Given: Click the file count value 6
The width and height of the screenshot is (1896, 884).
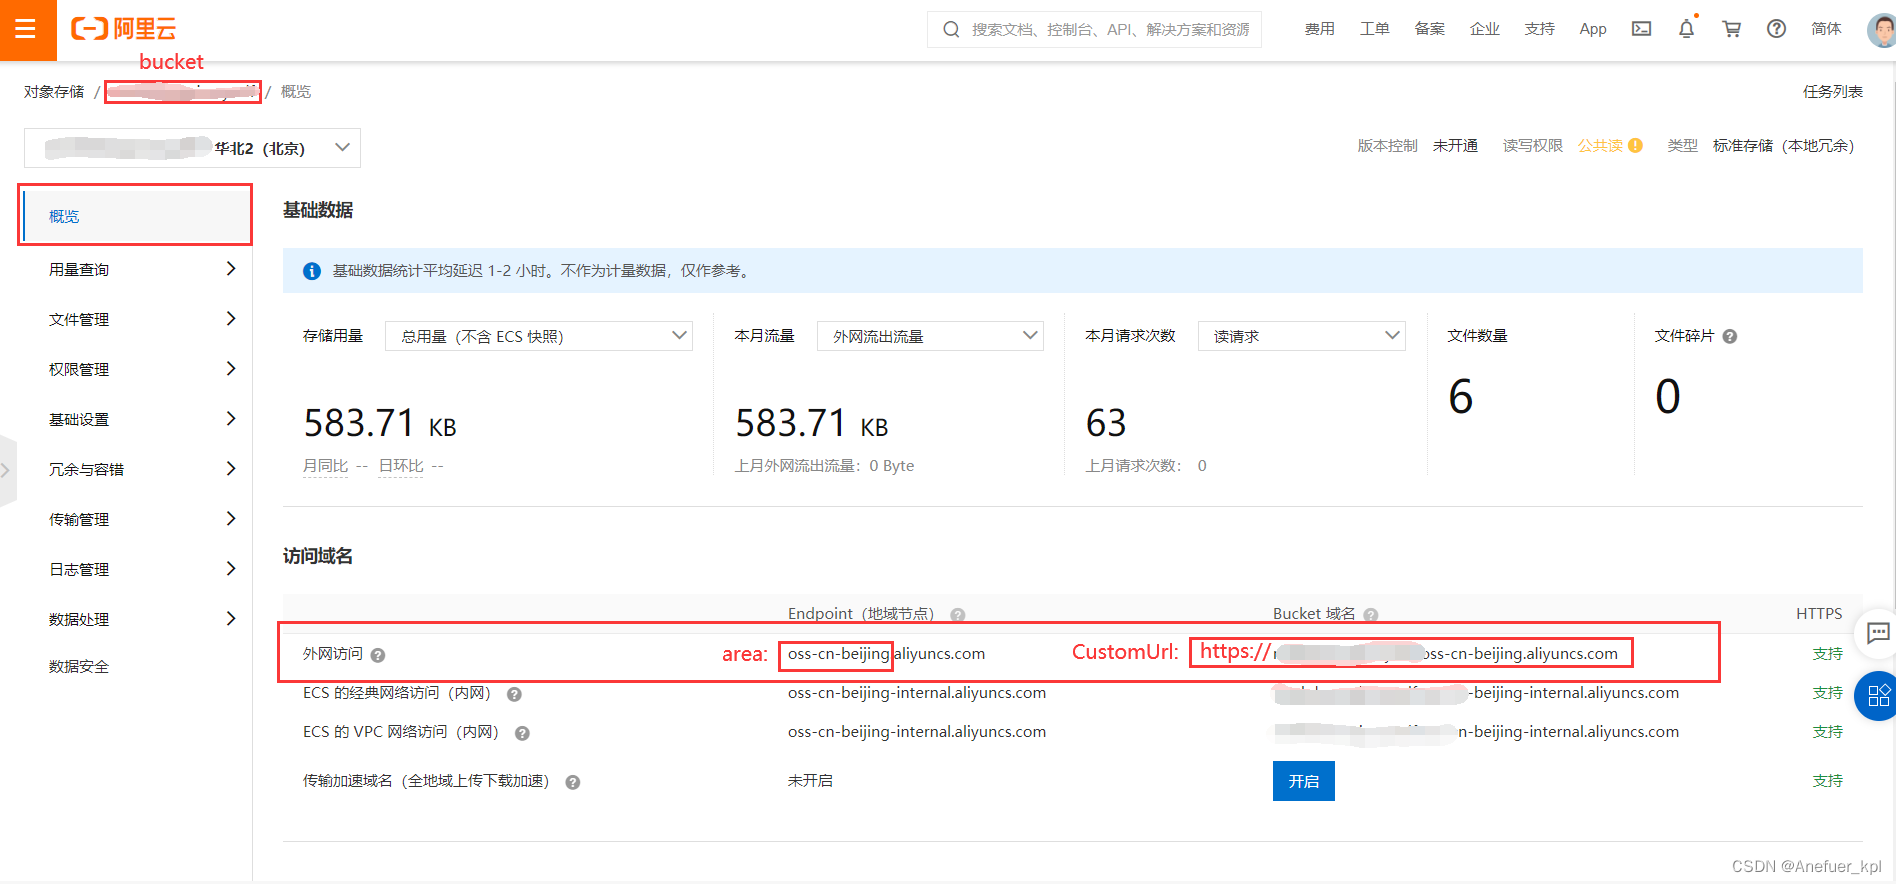Looking at the screenshot, I should pyautogui.click(x=1461, y=397).
